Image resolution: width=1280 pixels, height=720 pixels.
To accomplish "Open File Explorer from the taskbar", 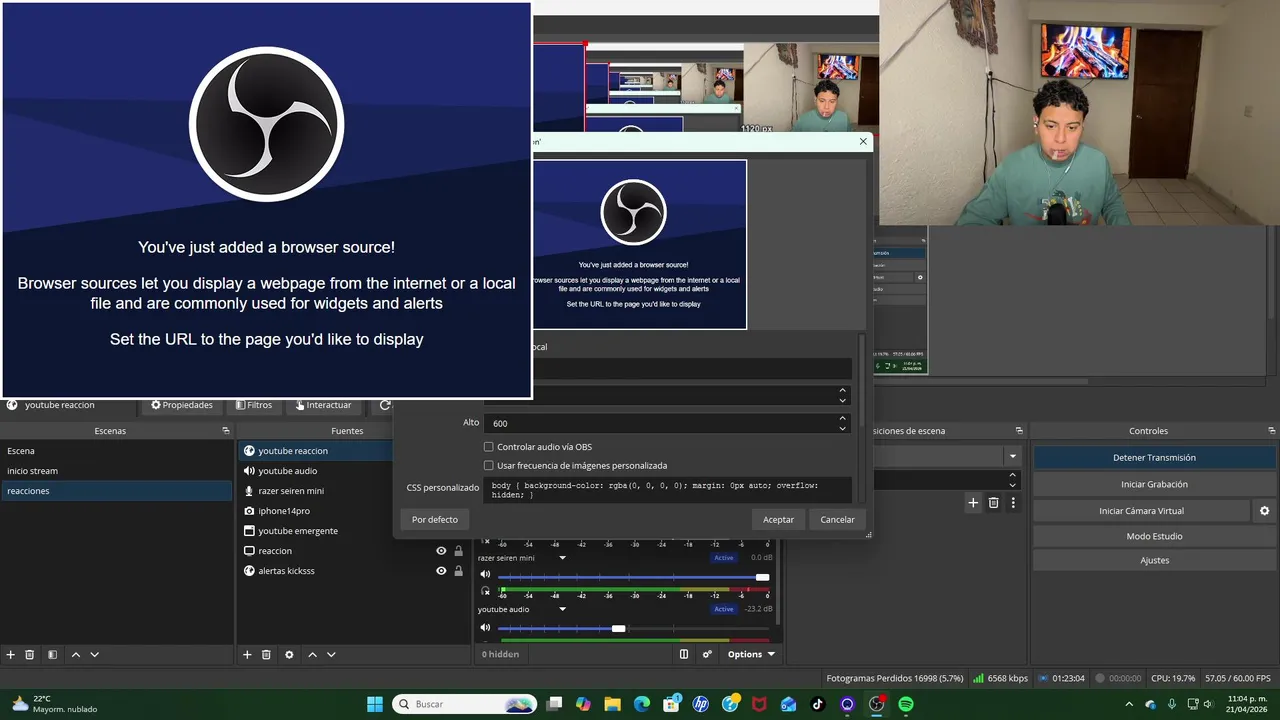I will tap(612, 704).
